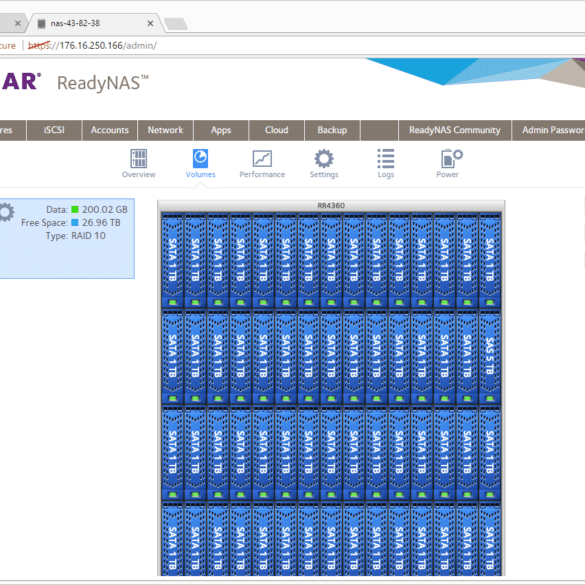Click the green Data color swatch
This screenshot has width=585, height=585.
tap(75, 209)
